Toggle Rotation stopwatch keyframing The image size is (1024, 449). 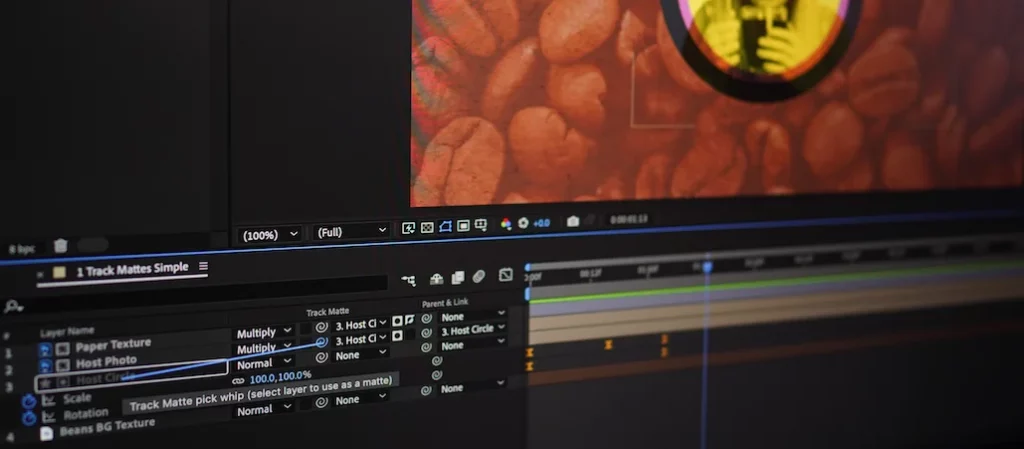[29, 418]
